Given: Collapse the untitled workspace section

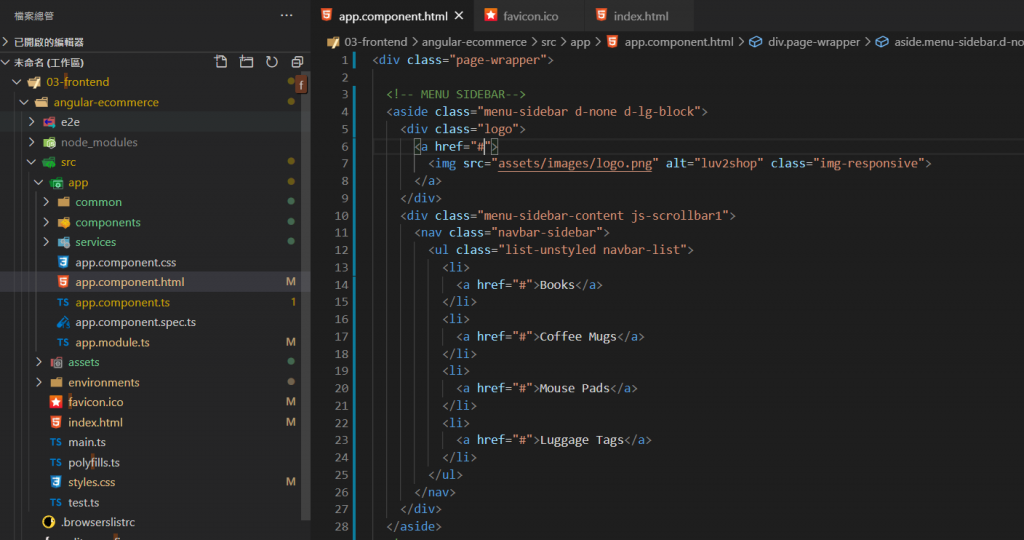Looking at the screenshot, I should click(5, 62).
